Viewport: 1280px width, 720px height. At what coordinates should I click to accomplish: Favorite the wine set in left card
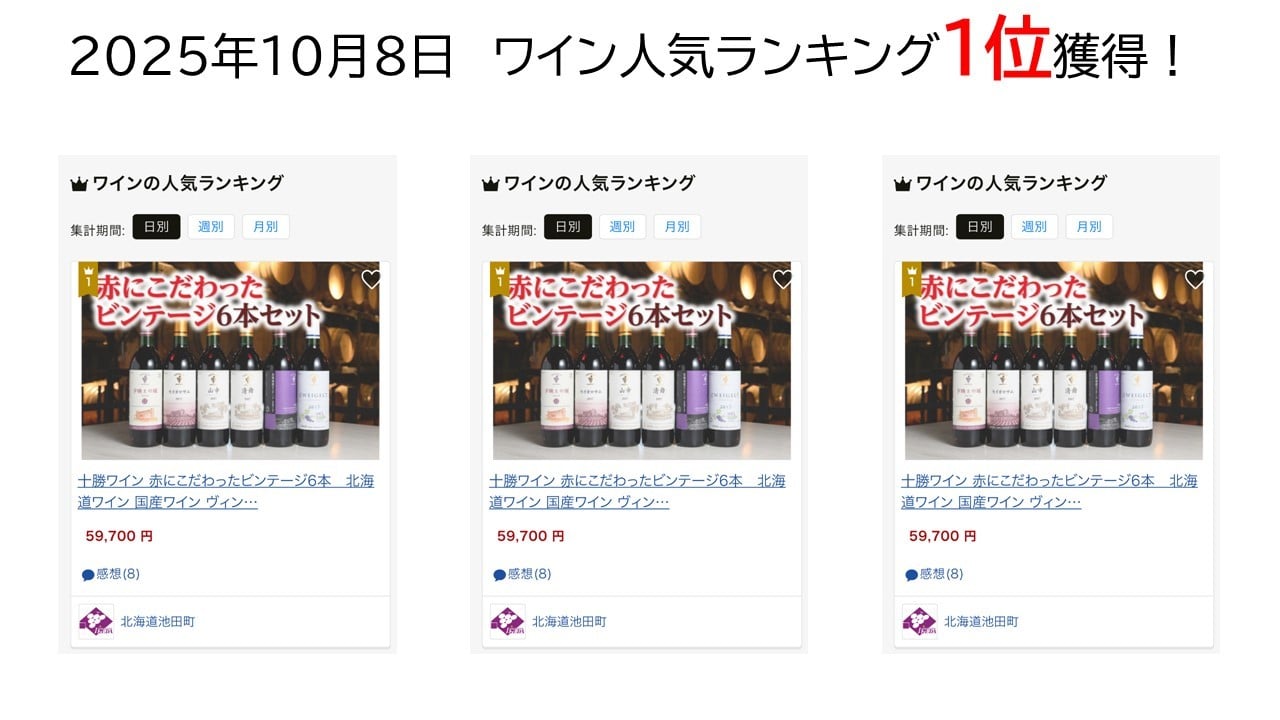coord(371,280)
